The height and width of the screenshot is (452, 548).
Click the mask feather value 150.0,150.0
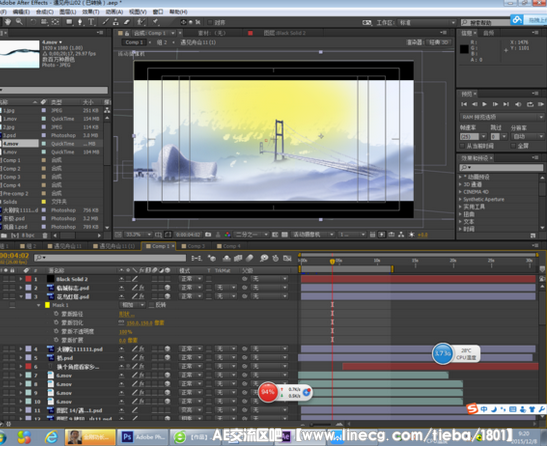(x=139, y=323)
